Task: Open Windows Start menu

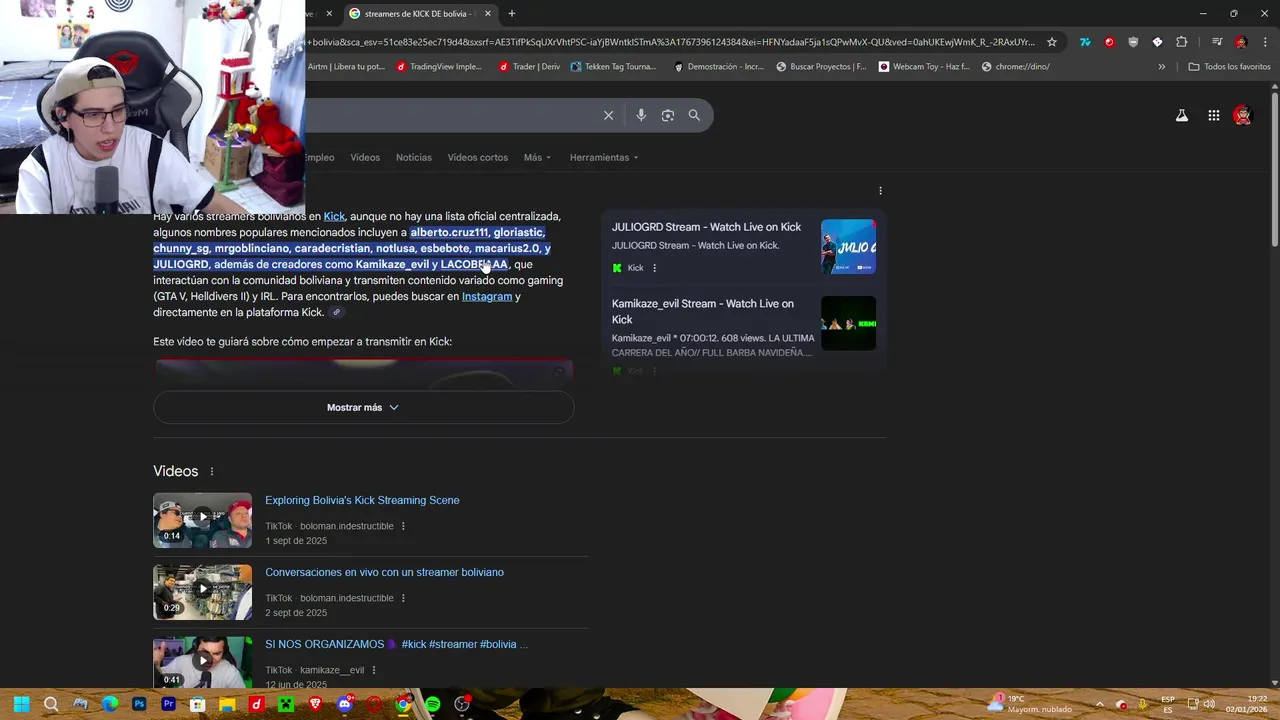Action: coord(21,704)
